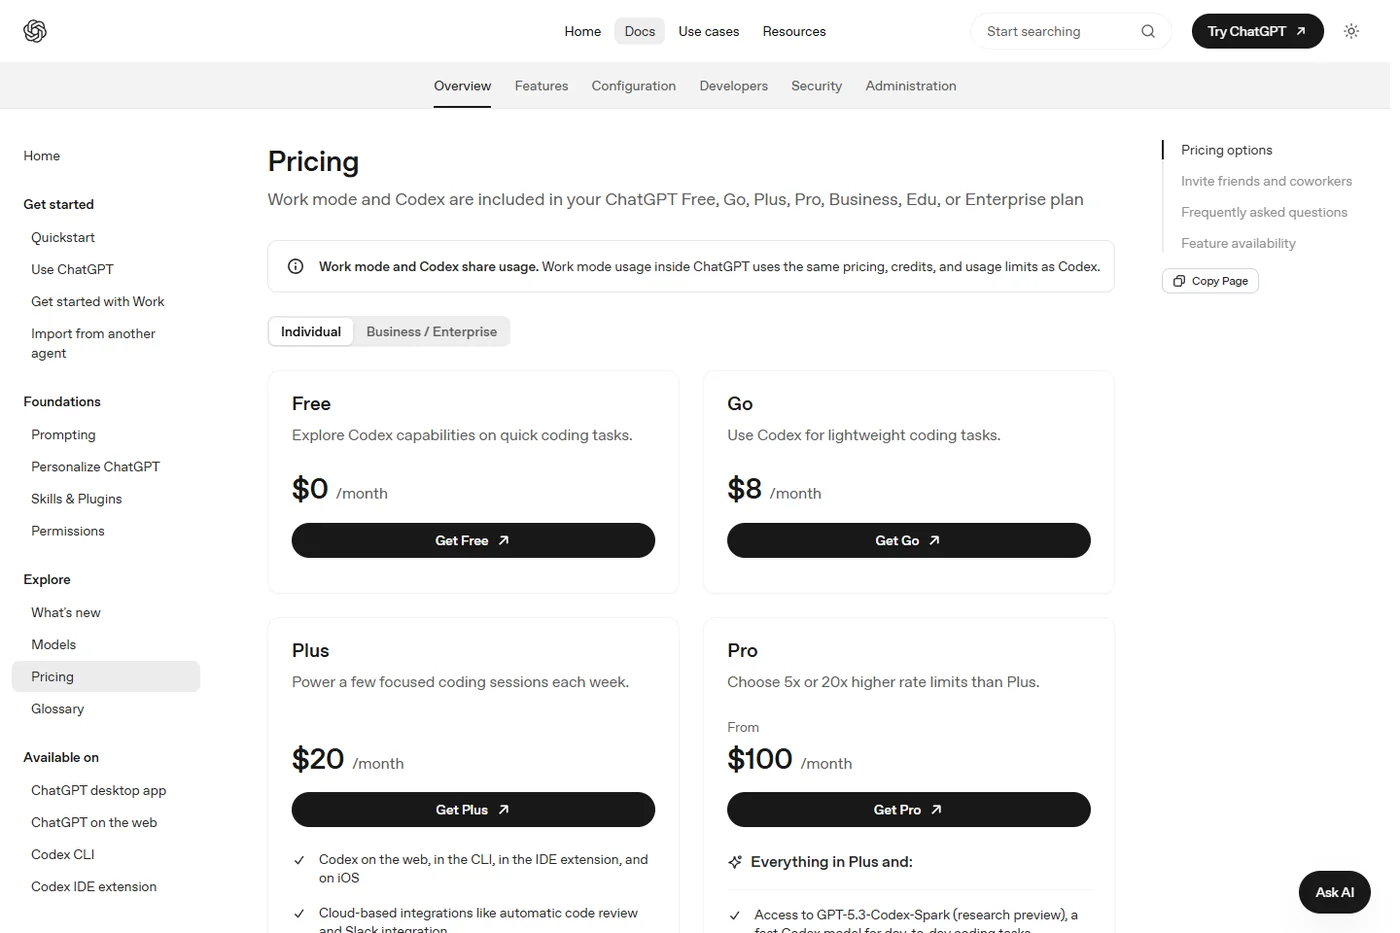Click the search magnifier icon
Screen dimensions: 1400x933
[1148, 31]
